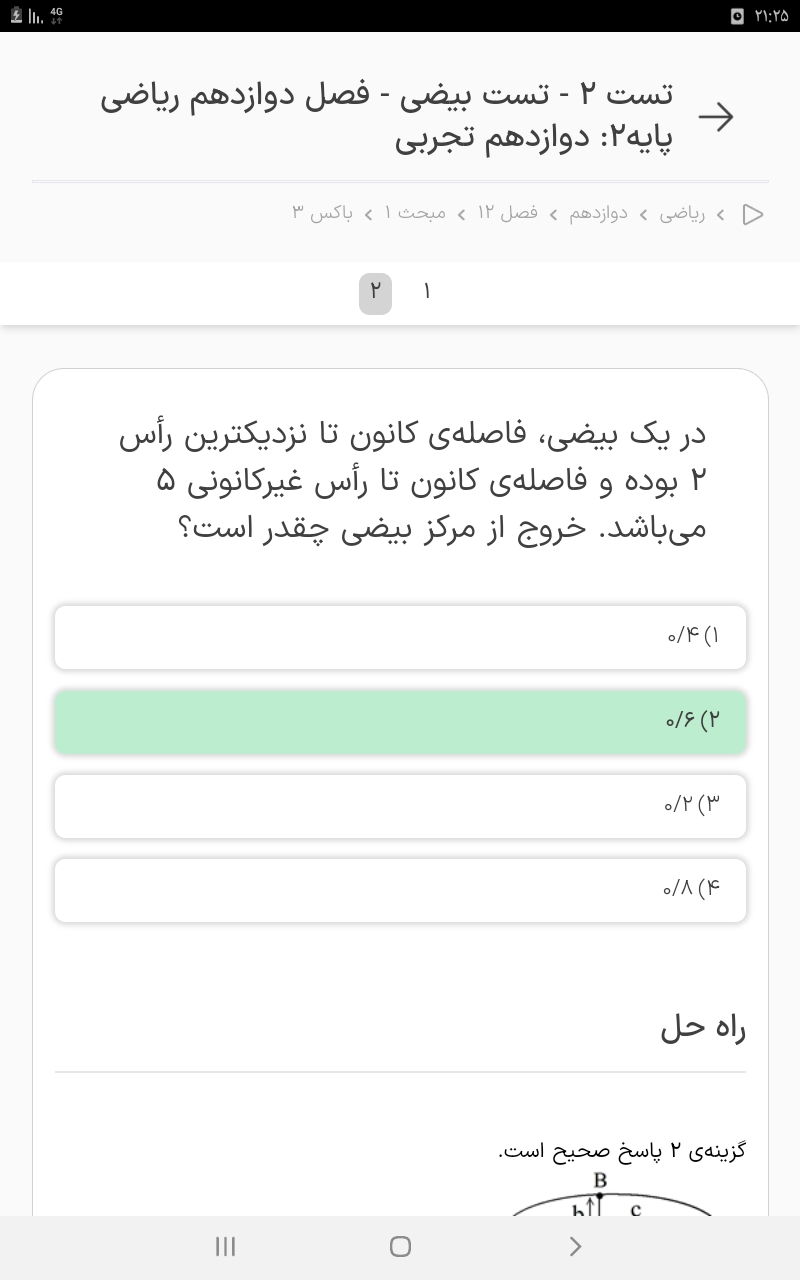Open the باکس ۳ breadcrumb link
This screenshot has height=1280, width=800.
322,213
